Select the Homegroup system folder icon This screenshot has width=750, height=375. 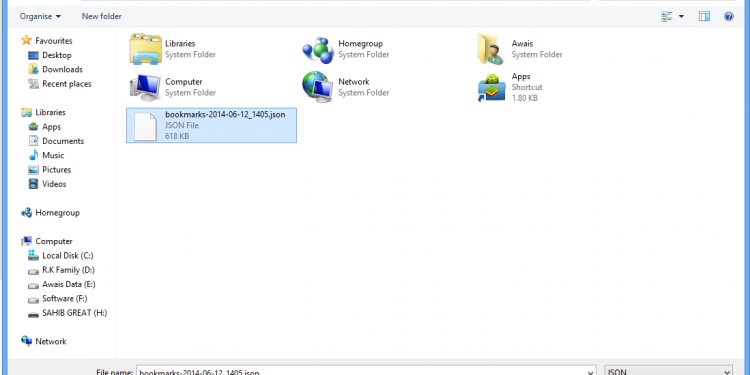(318, 50)
